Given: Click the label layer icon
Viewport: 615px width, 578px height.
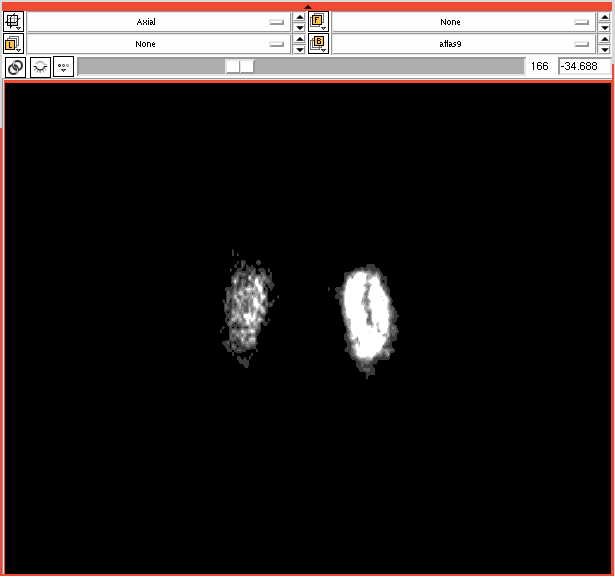Looking at the screenshot, I should pos(15,44).
